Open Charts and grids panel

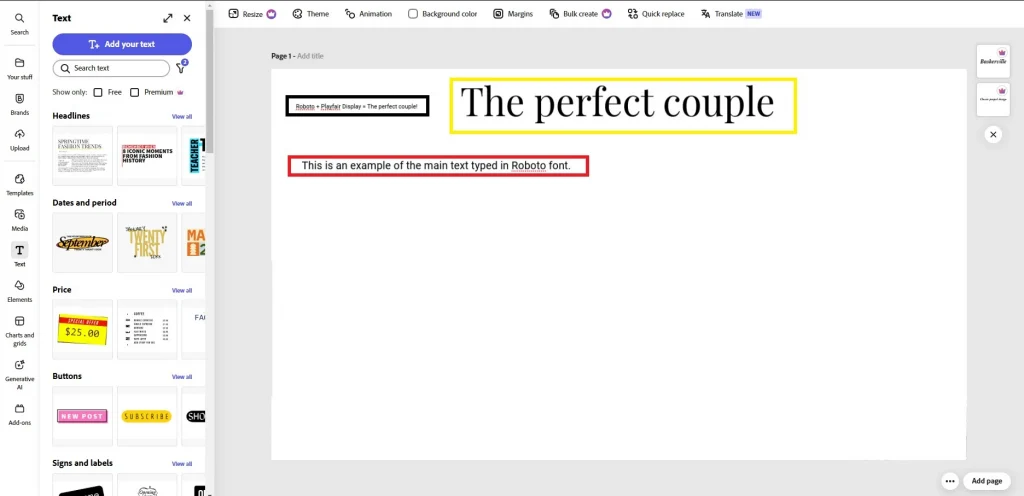[20, 331]
